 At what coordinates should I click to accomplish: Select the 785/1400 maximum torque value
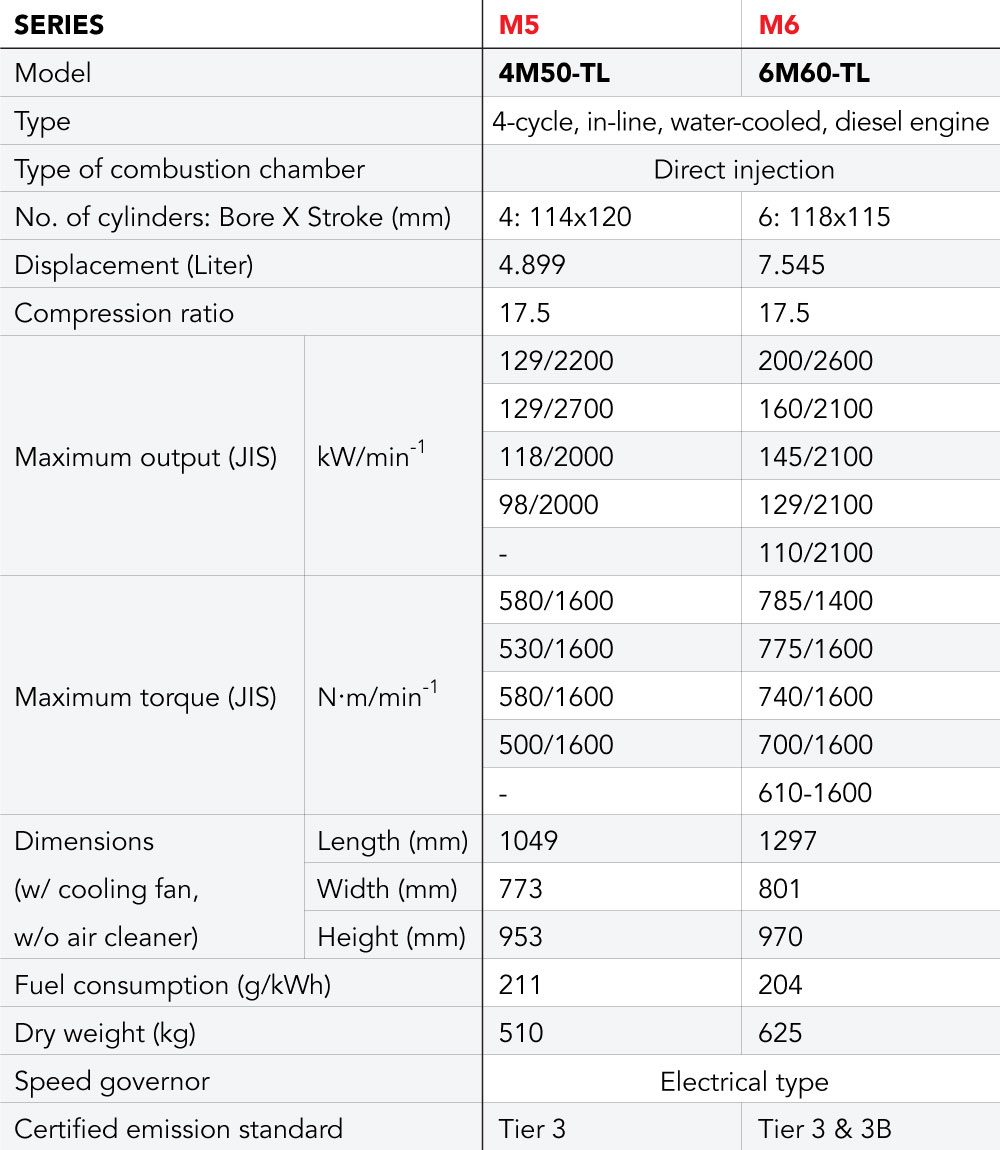click(815, 601)
